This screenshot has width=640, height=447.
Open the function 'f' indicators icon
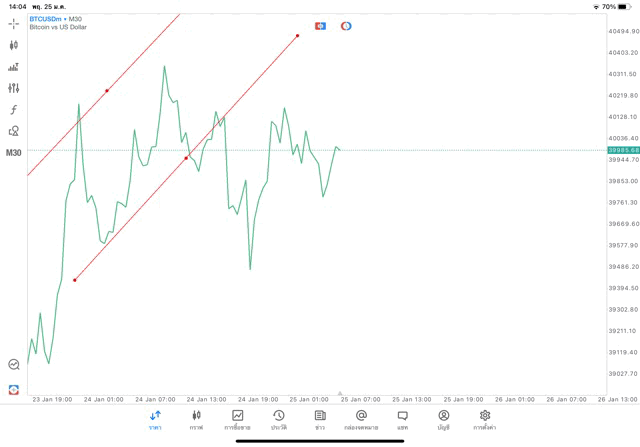(x=14, y=109)
